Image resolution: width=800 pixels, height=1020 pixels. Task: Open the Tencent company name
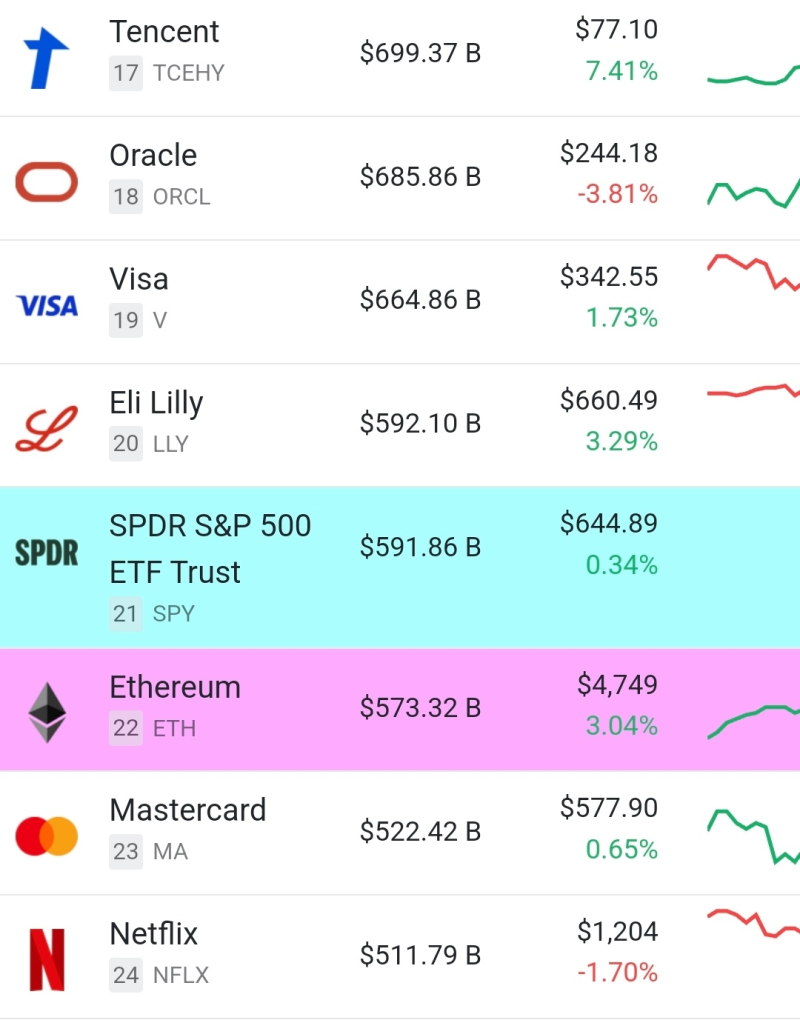pos(164,32)
